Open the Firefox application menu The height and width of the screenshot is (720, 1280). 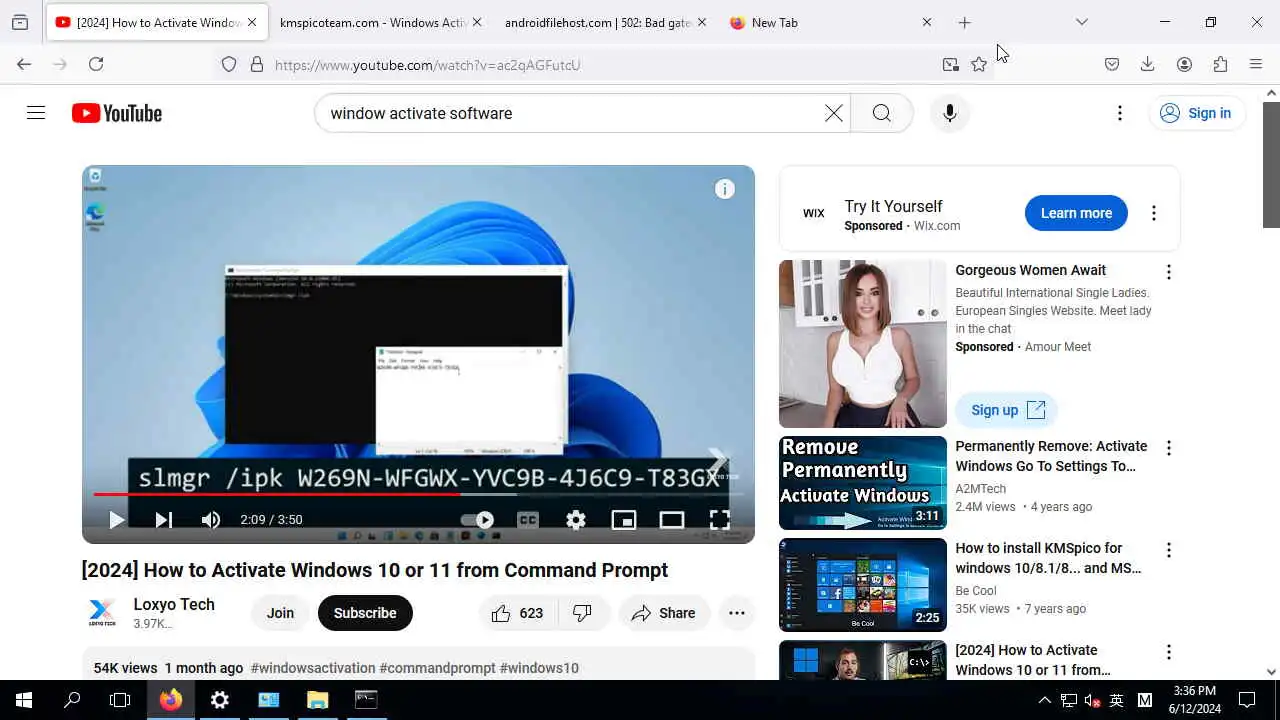click(x=1256, y=64)
